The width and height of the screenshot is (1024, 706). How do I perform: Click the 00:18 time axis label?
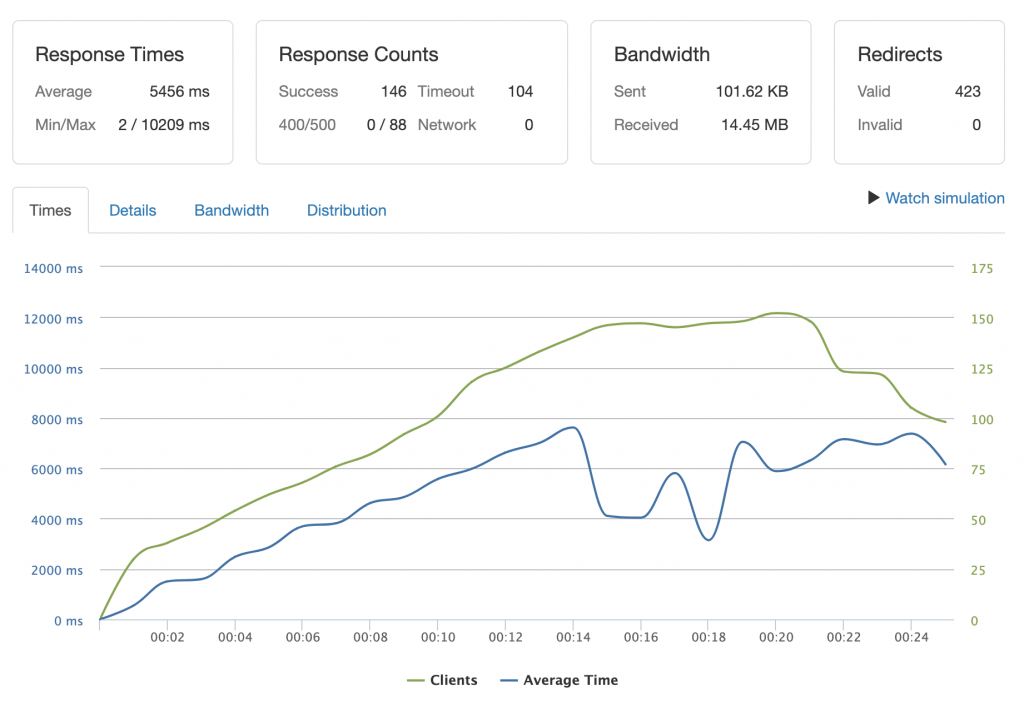(x=709, y=637)
